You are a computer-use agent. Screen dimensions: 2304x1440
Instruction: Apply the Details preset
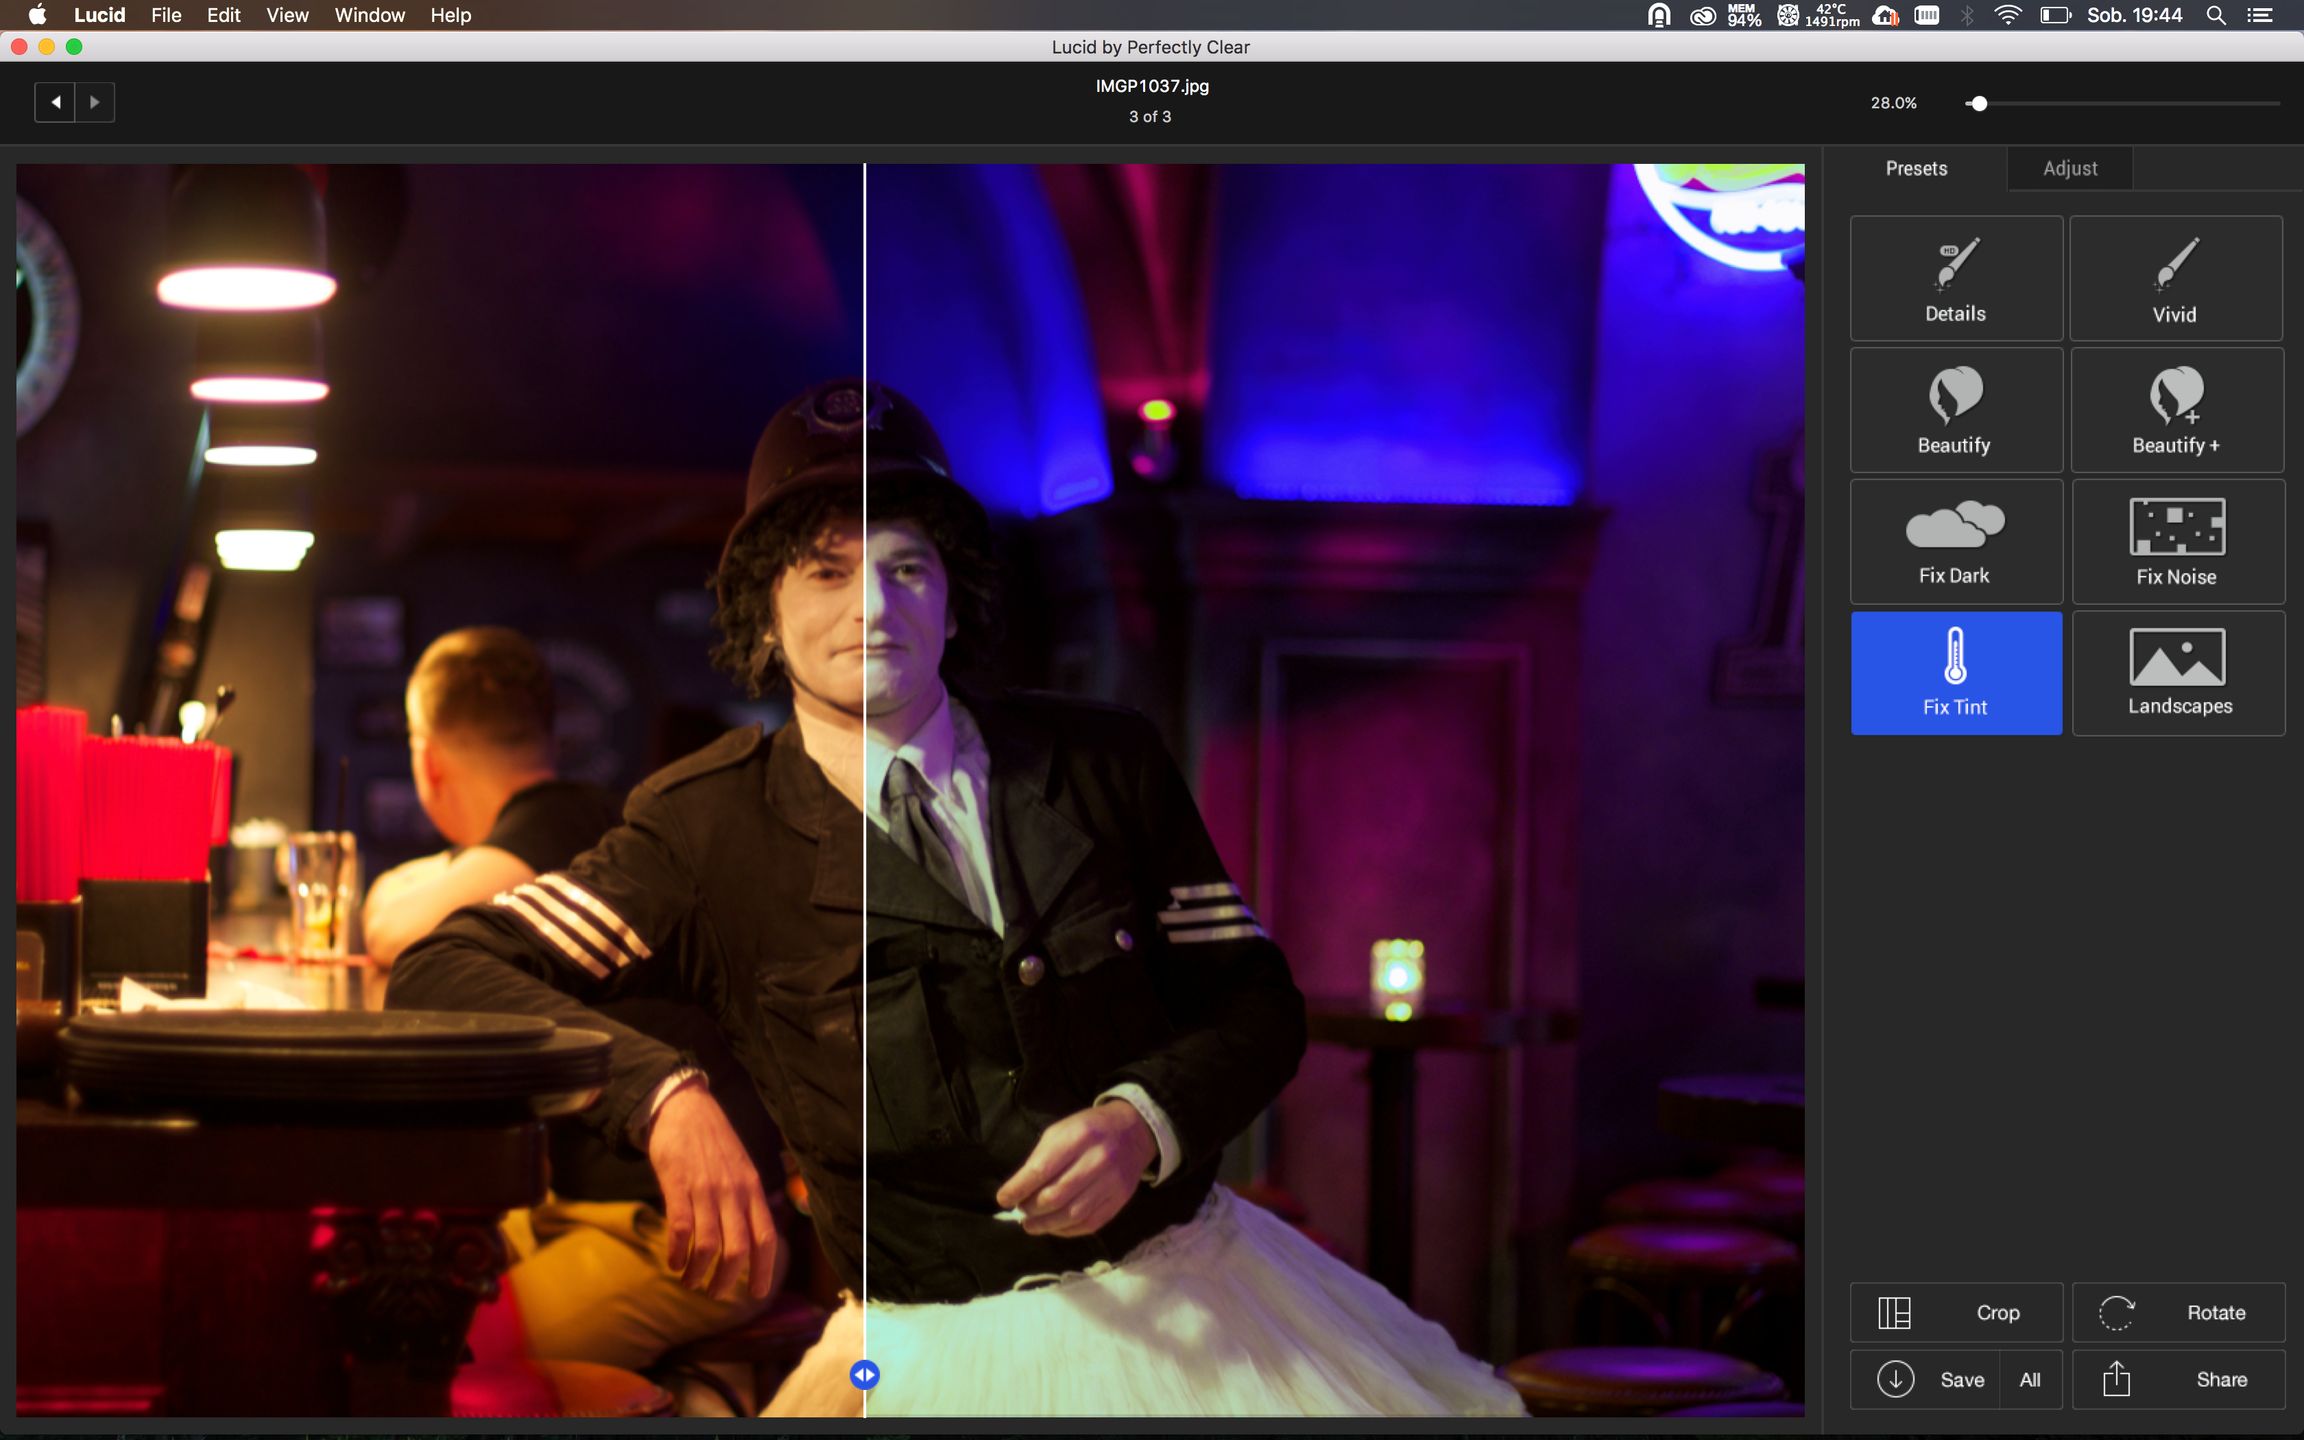pyautogui.click(x=1955, y=279)
